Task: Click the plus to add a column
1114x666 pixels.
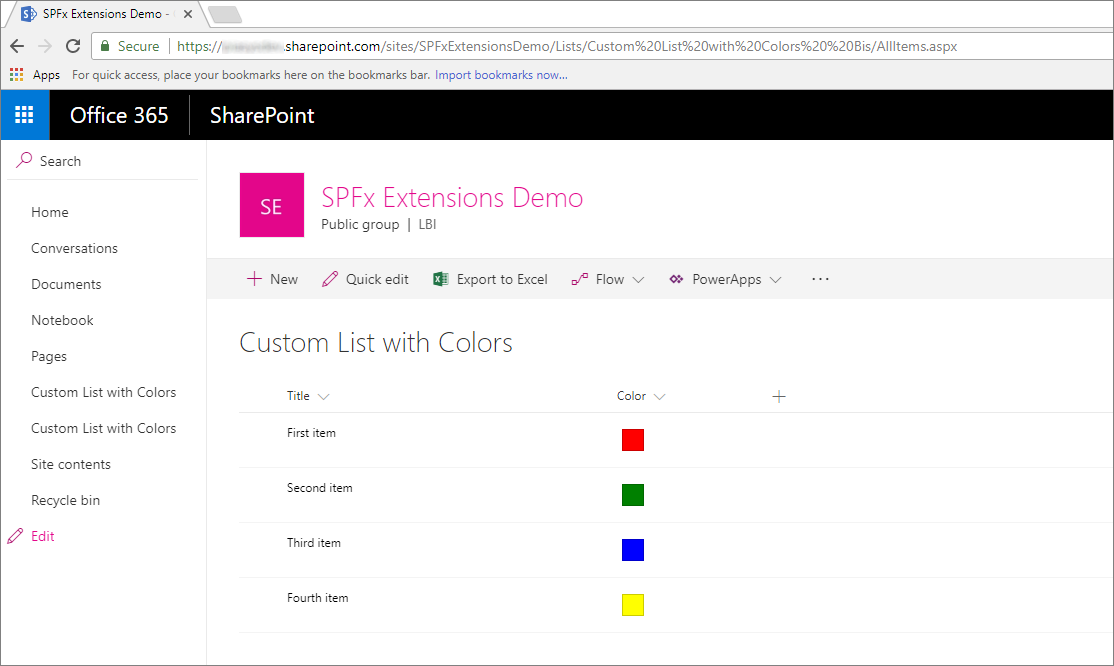Action: (x=778, y=396)
